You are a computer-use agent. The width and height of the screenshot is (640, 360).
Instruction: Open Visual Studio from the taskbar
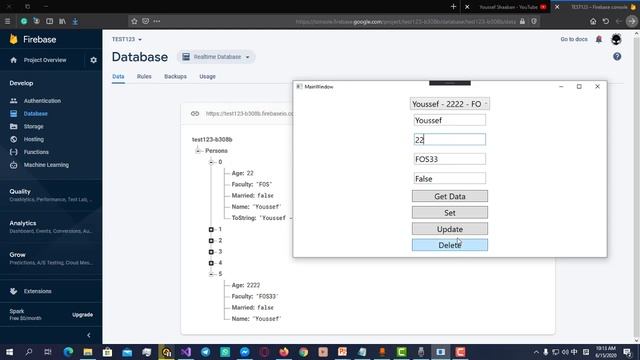tap(186, 352)
